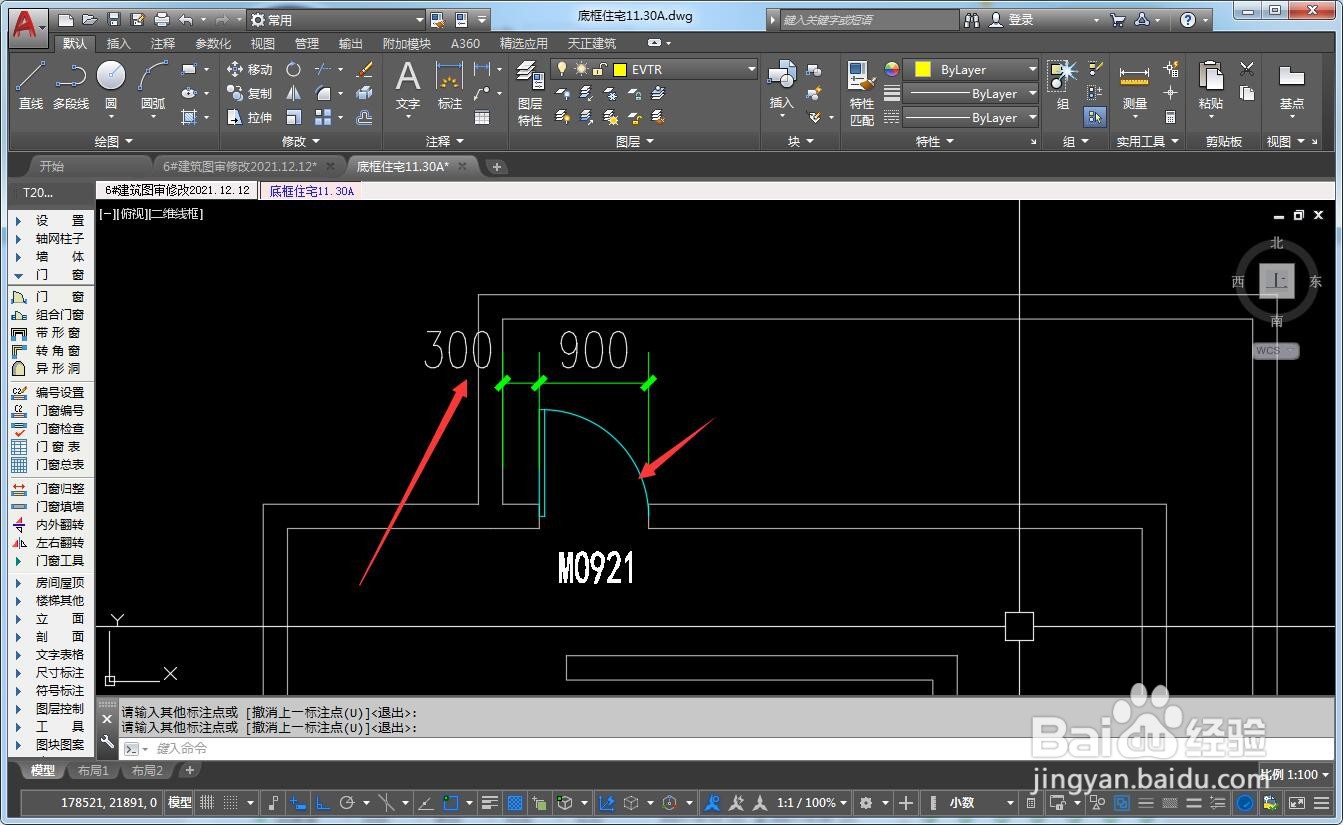Click the Plot/Print icon in quick access toolbar

162,19
